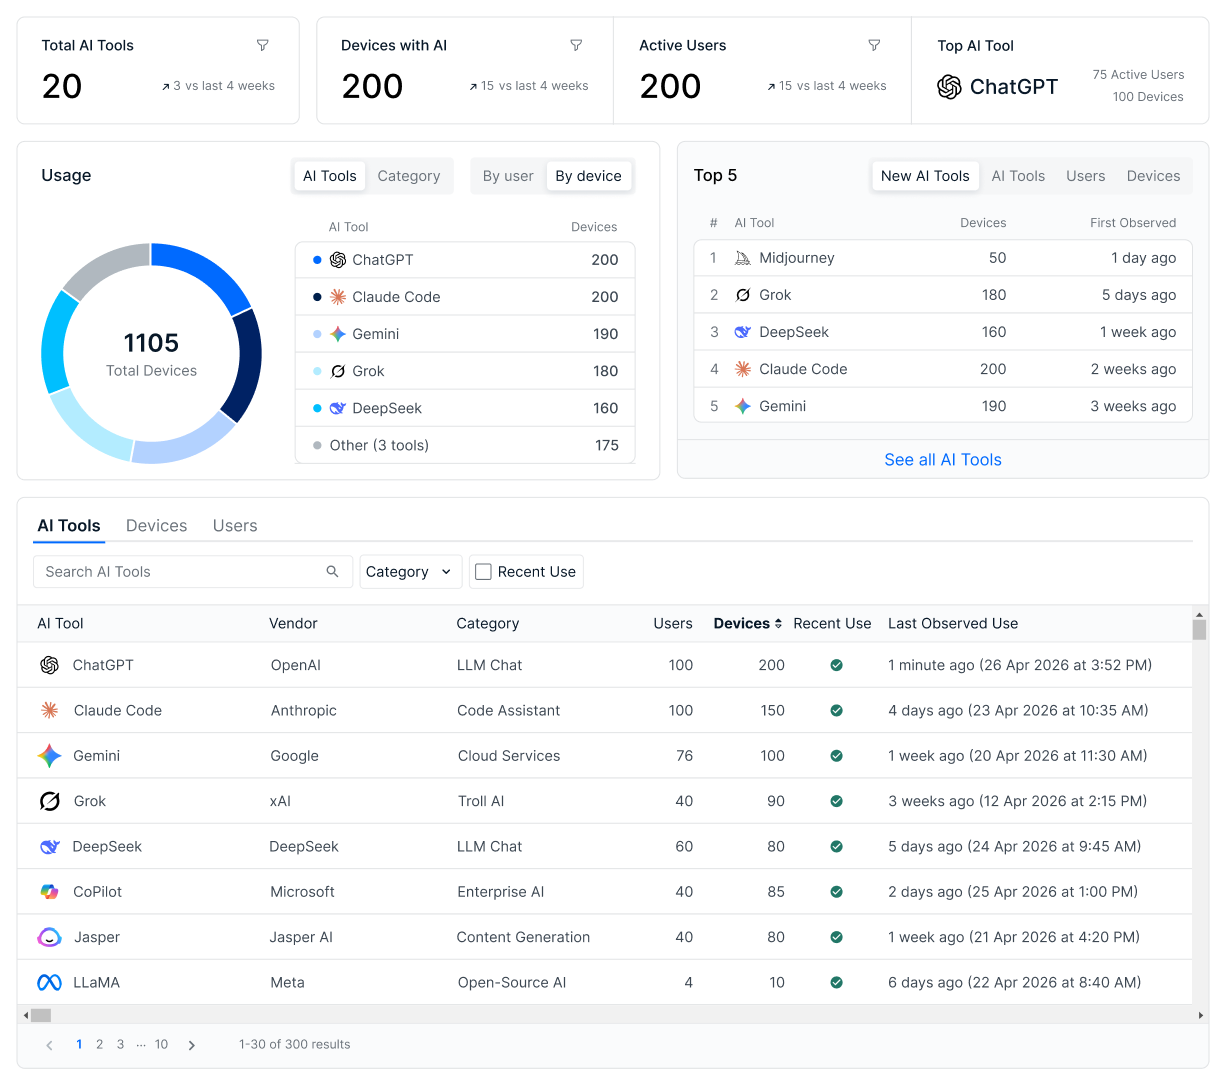Click DeepSeek icon in Usage legend
The width and height of the screenshot is (1226, 1086).
(x=338, y=408)
